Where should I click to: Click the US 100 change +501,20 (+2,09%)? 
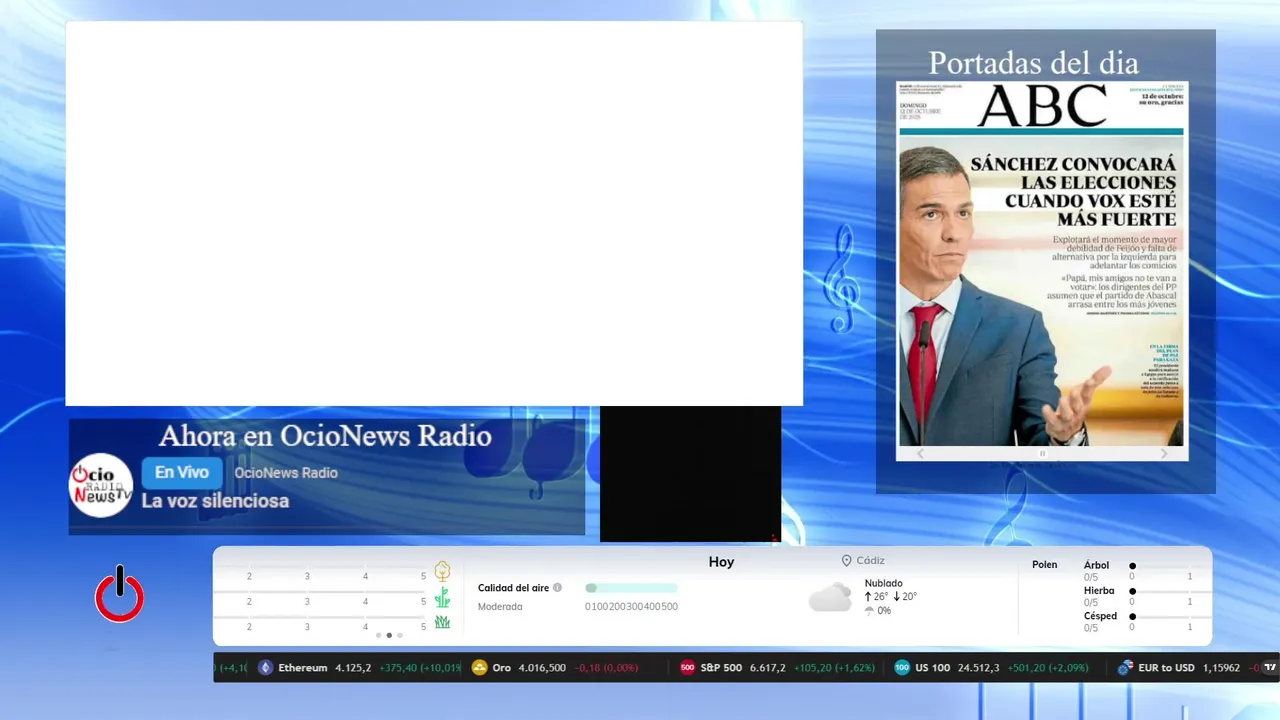coord(1048,668)
